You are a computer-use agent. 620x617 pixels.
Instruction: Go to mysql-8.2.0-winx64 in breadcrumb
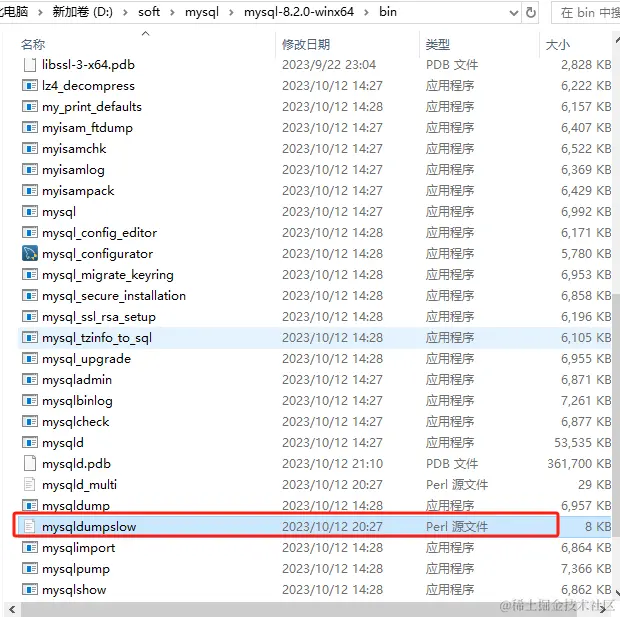(299, 12)
